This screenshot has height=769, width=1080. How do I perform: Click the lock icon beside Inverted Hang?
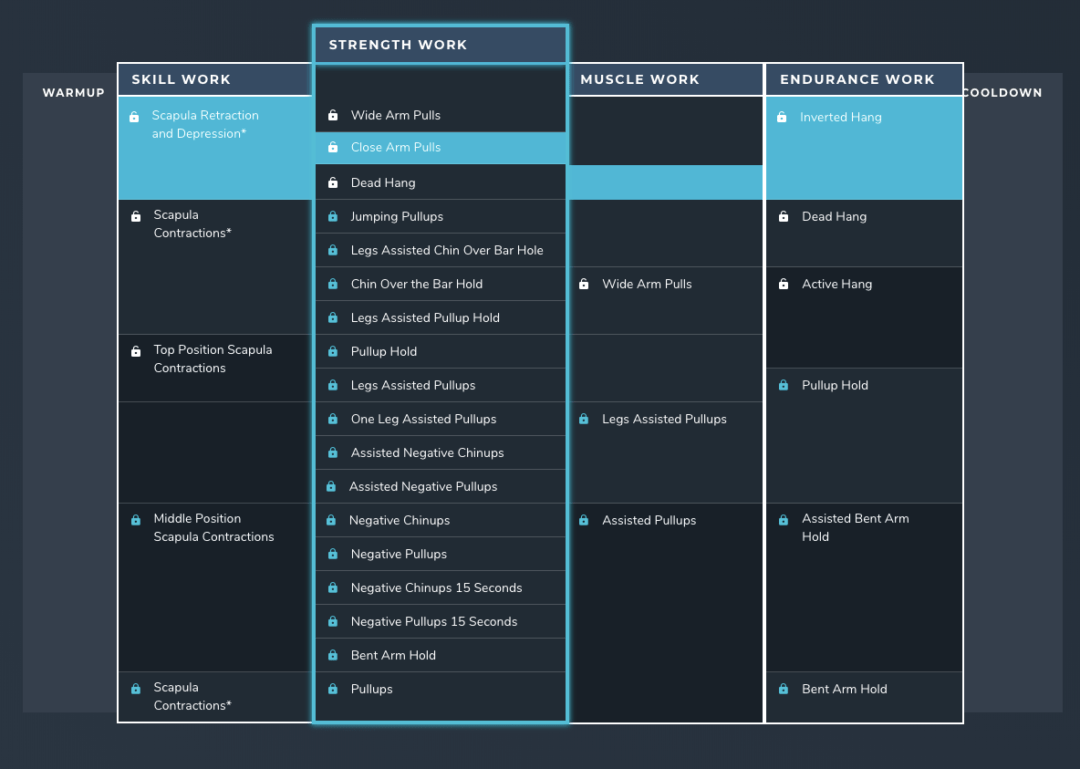[782, 118]
